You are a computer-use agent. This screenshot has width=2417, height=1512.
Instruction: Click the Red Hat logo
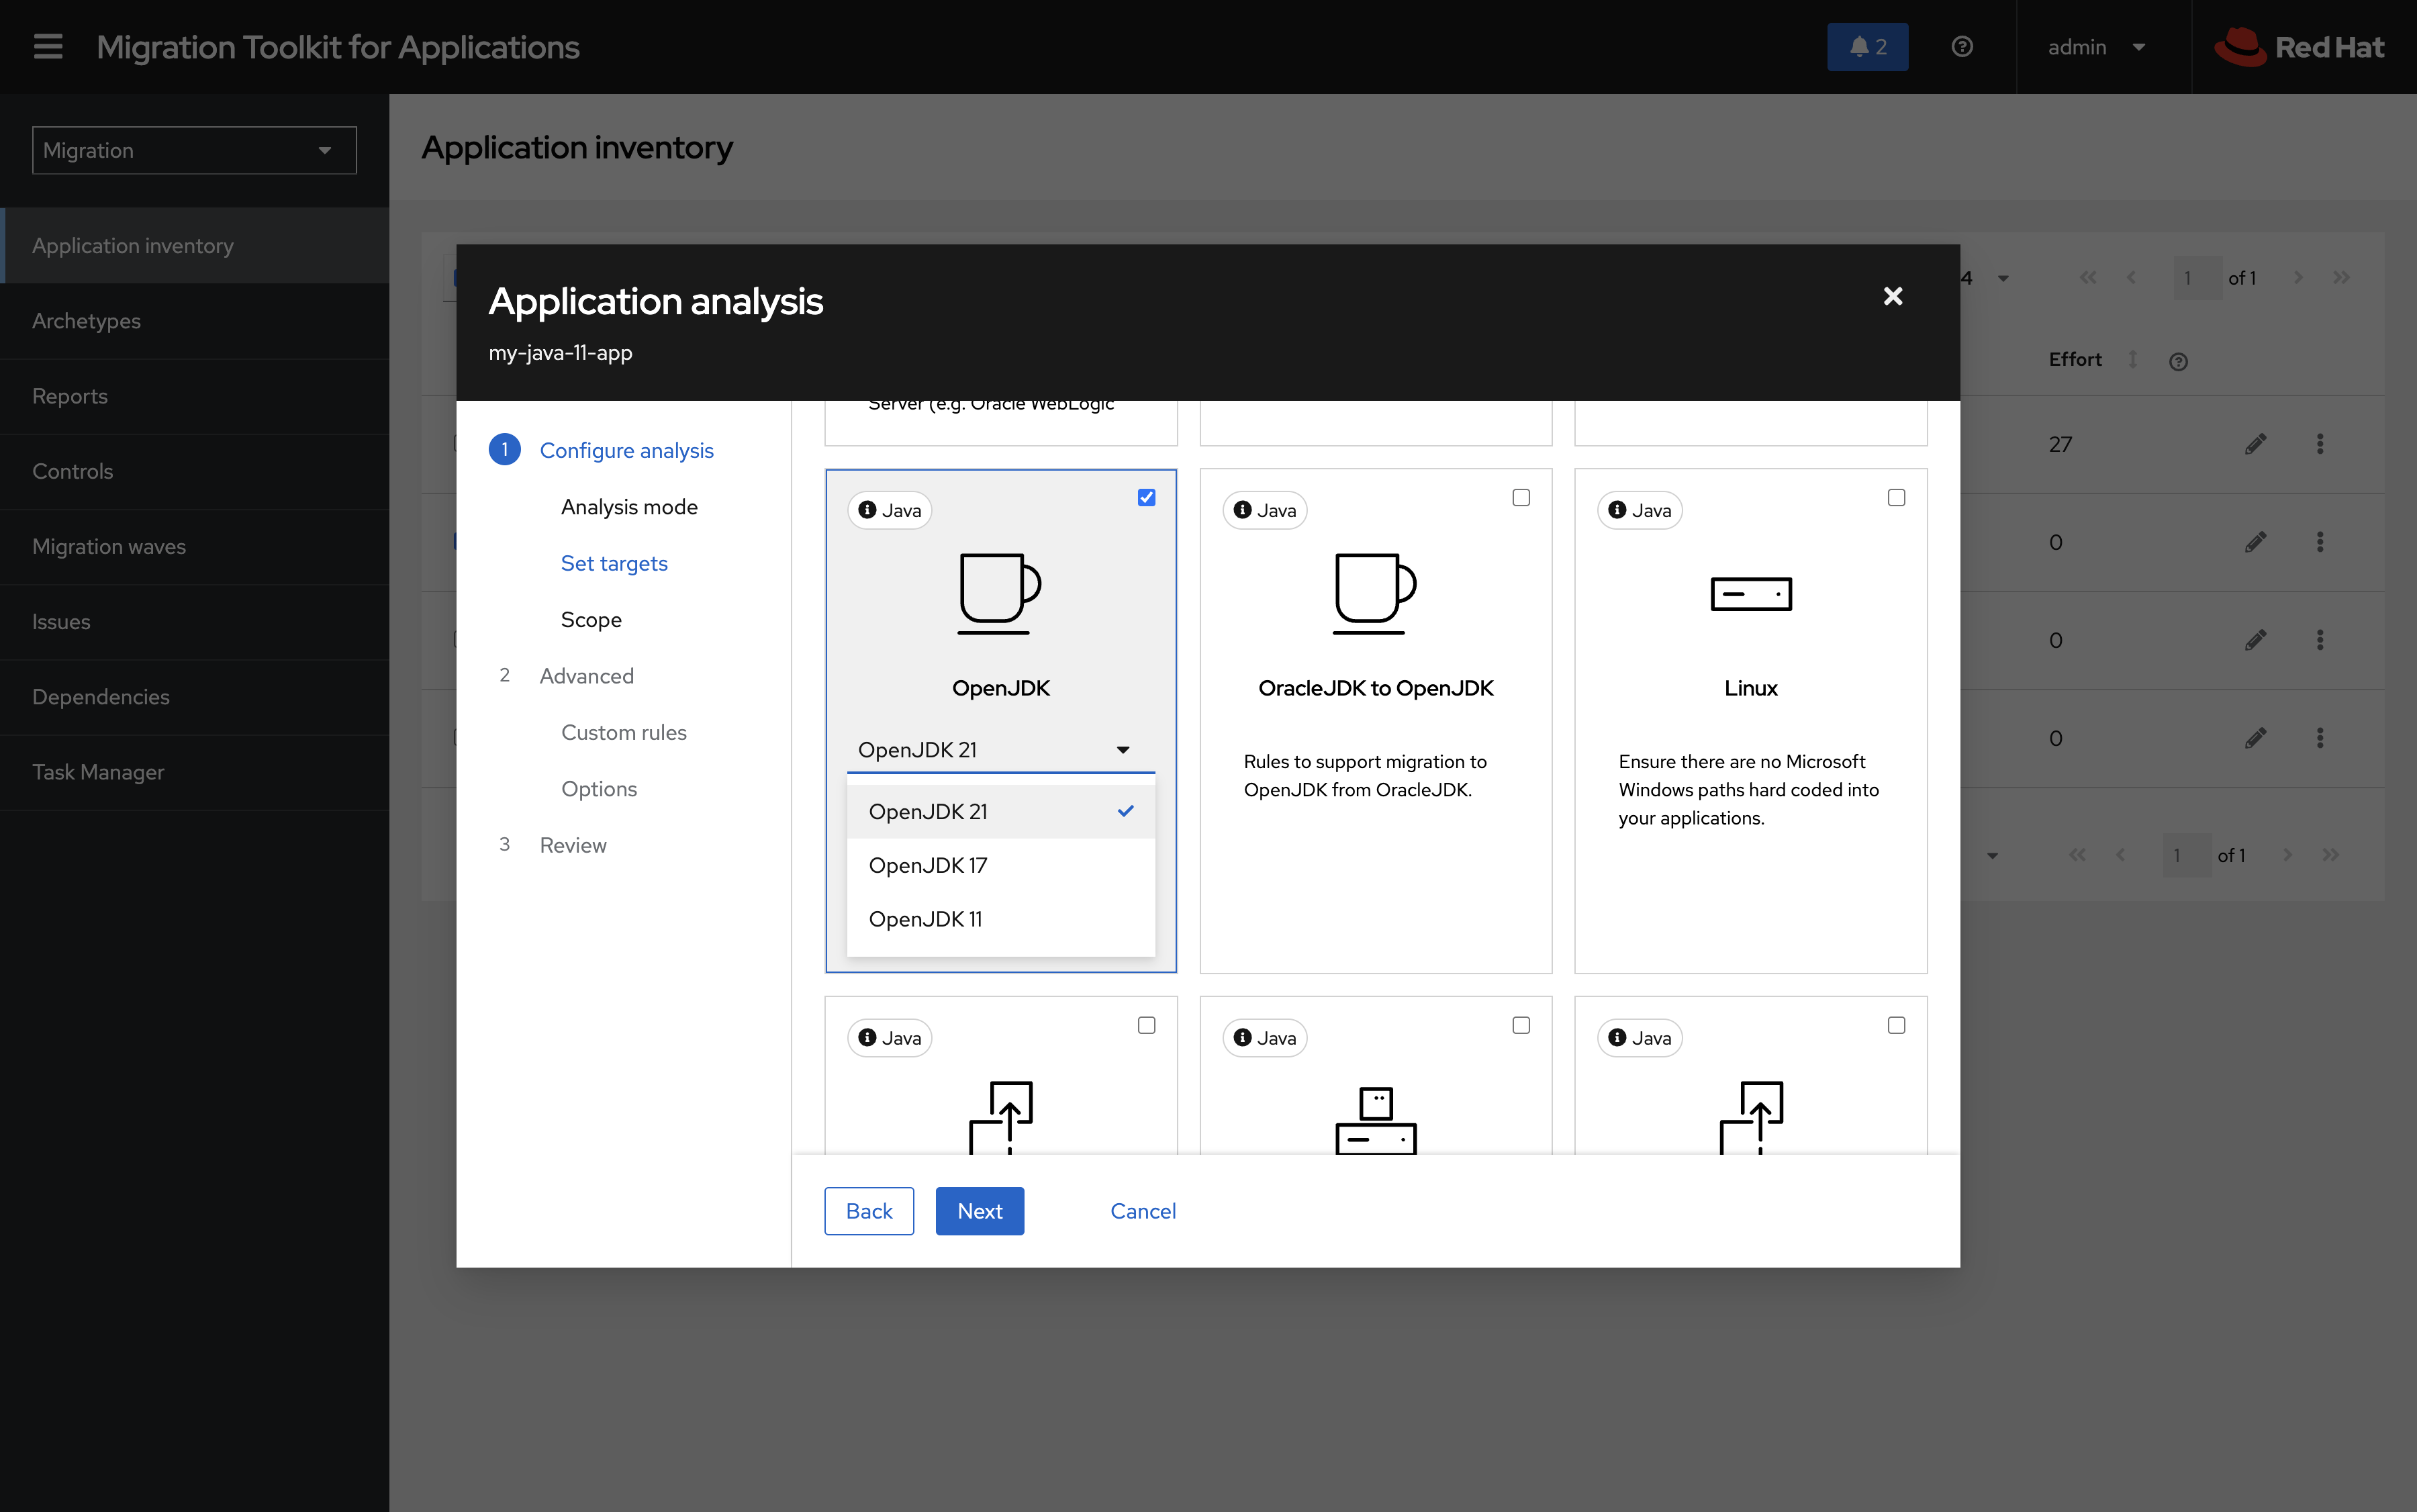tap(2298, 47)
